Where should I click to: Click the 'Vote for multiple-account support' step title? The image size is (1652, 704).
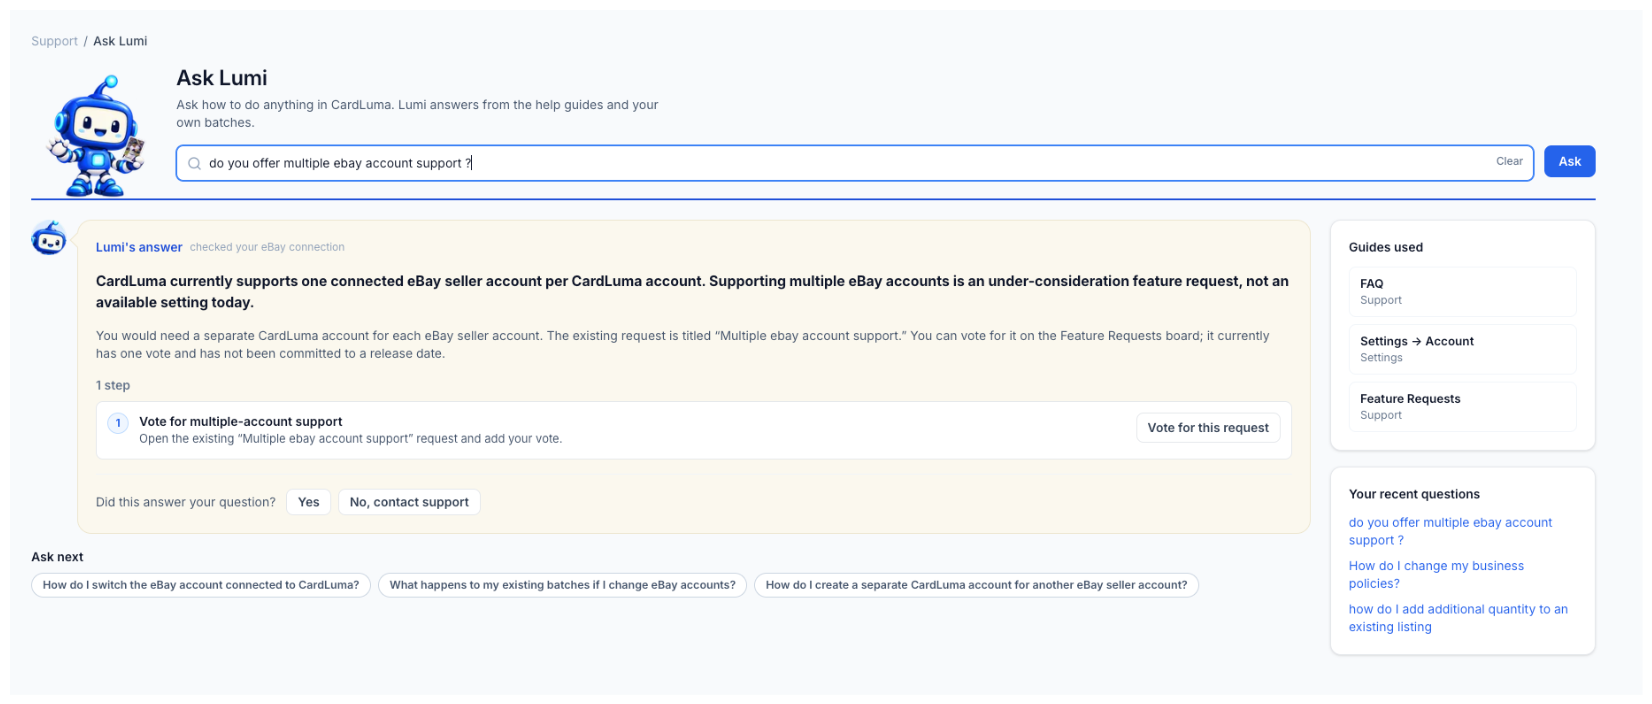240,421
